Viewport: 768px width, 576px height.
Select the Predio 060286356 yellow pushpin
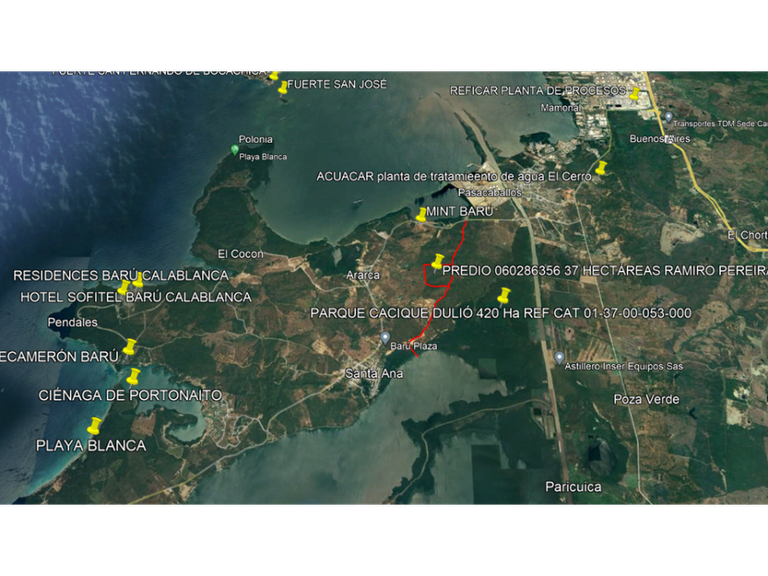pos(437,262)
